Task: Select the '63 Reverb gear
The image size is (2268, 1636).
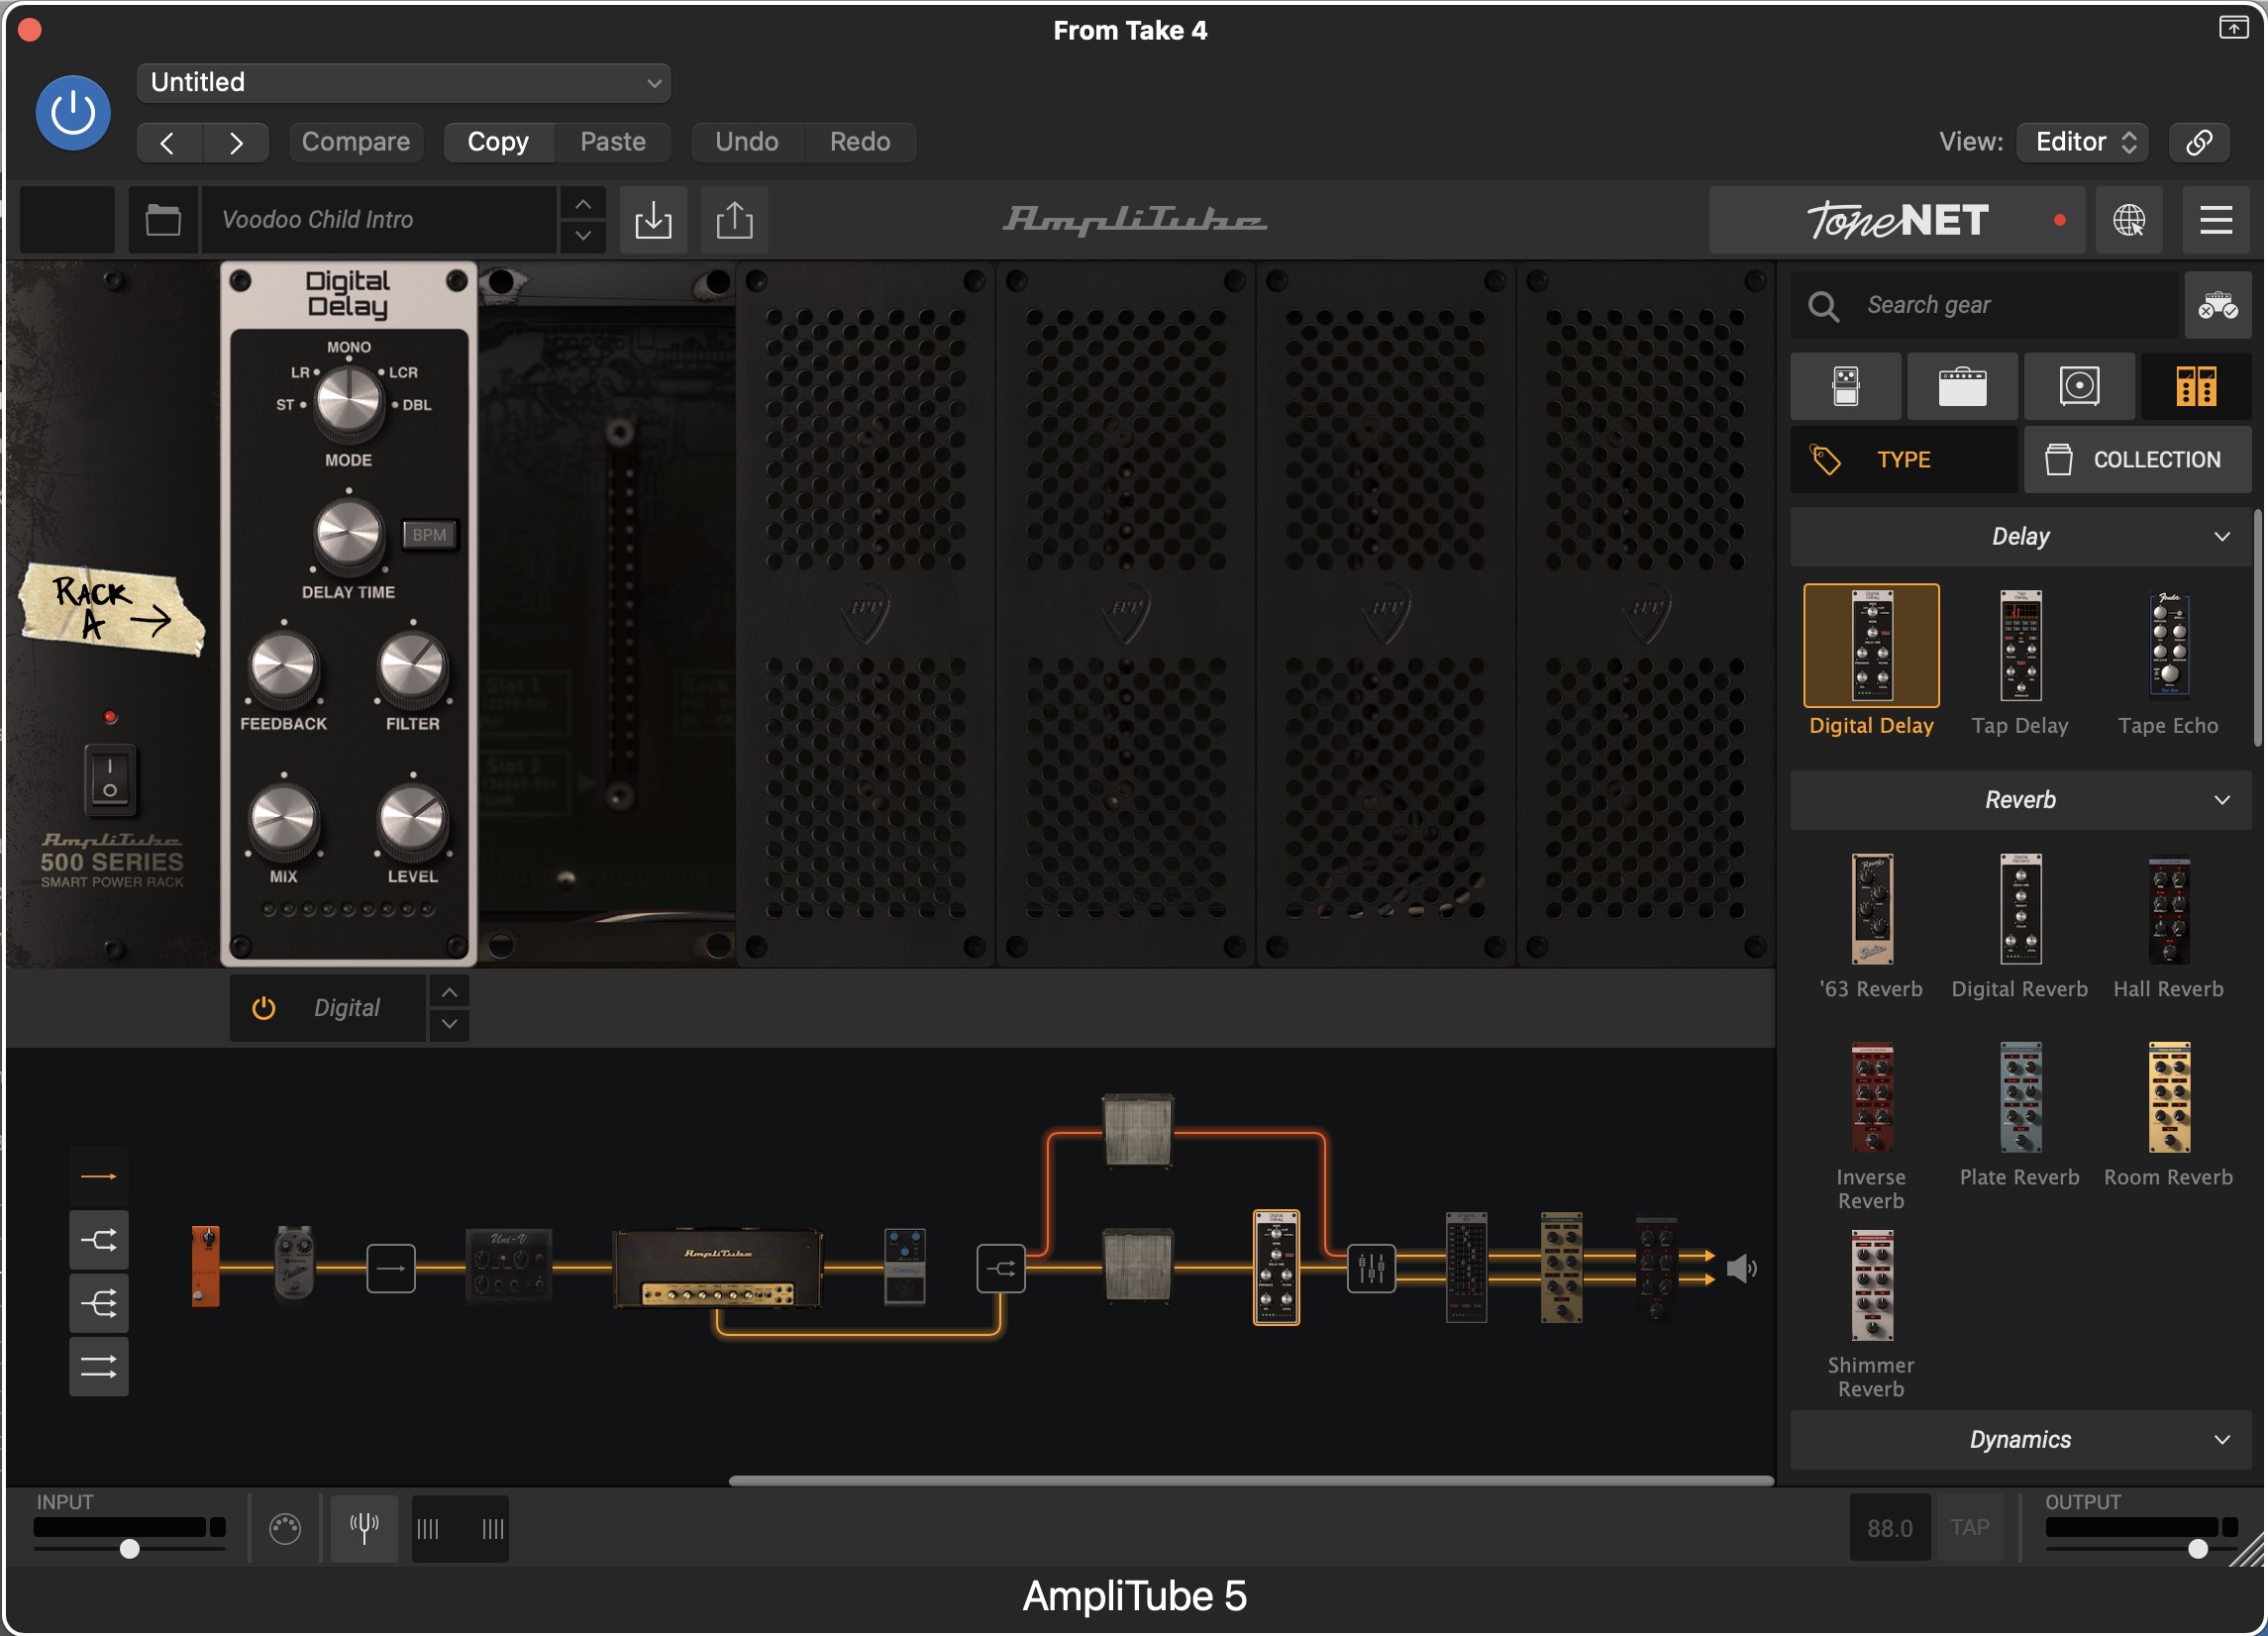Action: (x=1872, y=909)
